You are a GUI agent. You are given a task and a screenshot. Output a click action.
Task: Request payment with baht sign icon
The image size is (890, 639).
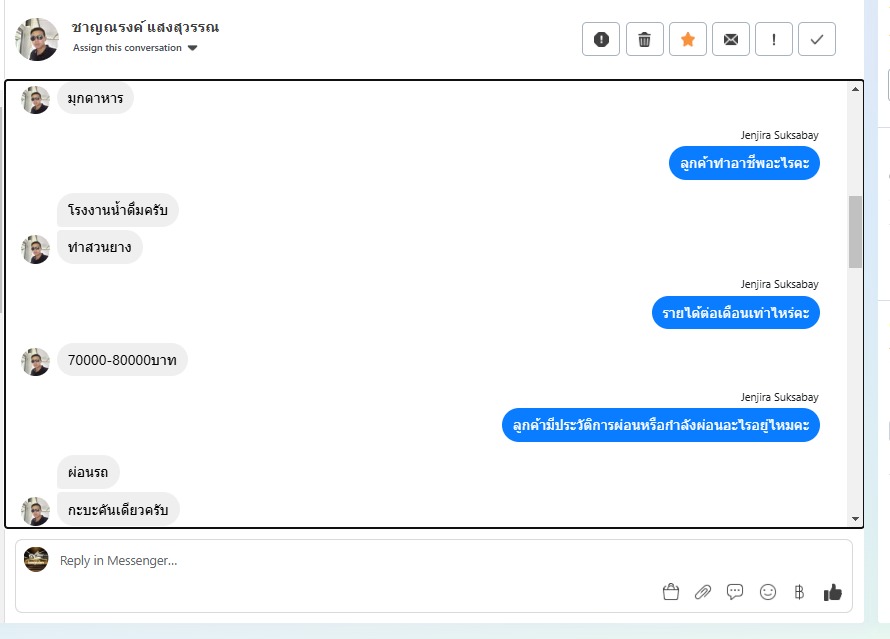point(799,592)
